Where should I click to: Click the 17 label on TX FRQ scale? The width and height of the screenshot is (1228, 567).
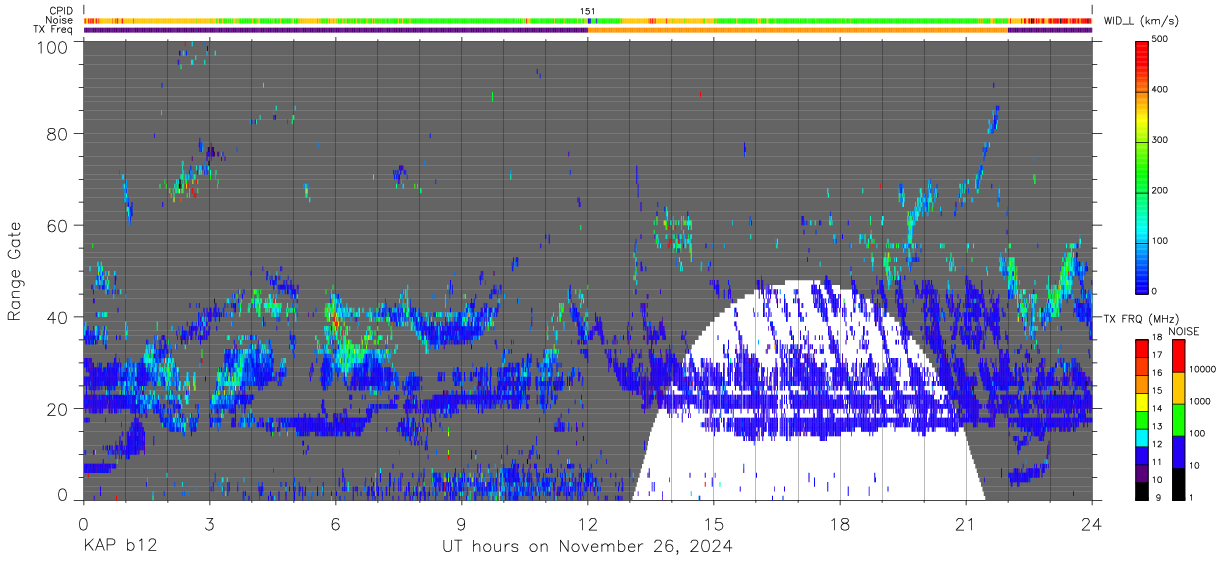coord(1156,355)
